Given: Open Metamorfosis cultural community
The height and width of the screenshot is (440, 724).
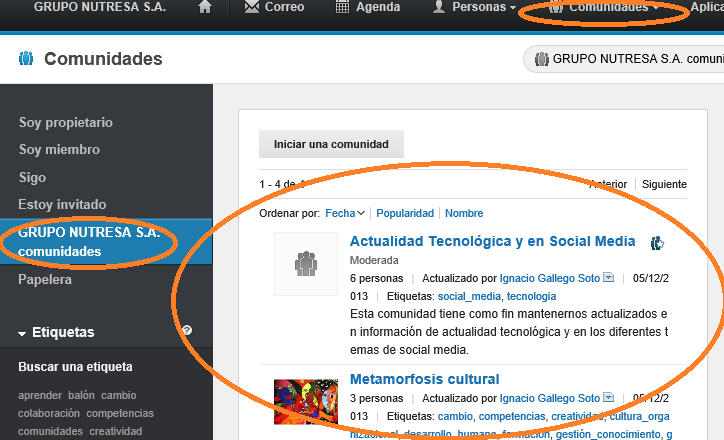Looking at the screenshot, I should click(x=424, y=380).
